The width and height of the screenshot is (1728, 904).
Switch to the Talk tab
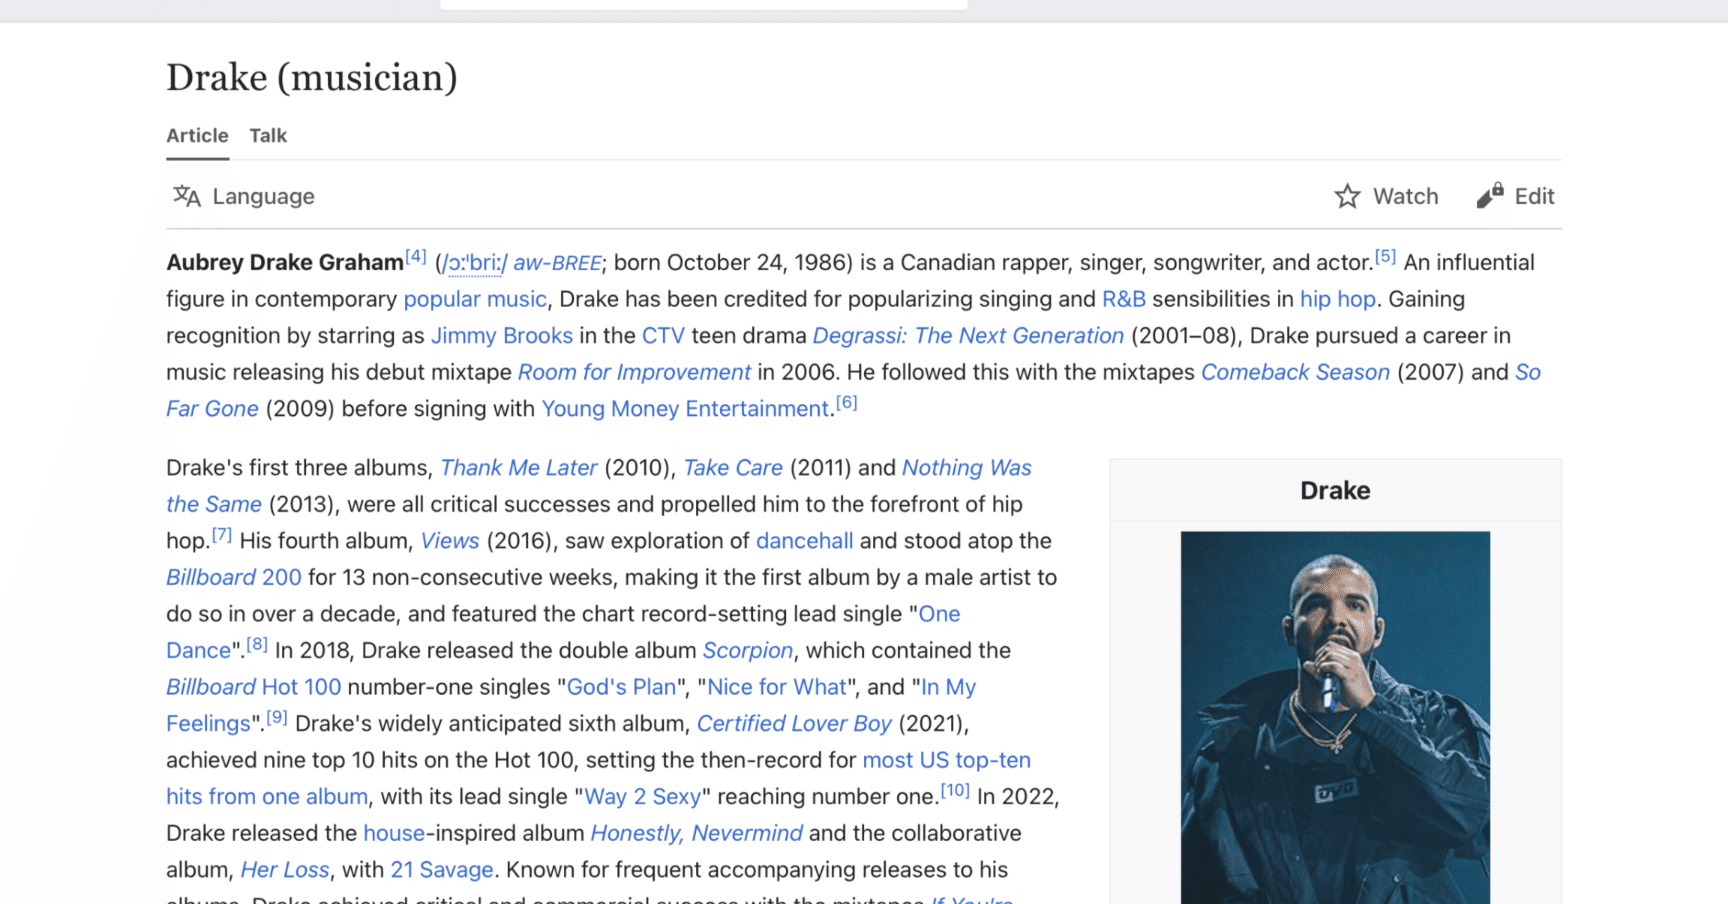click(x=268, y=135)
